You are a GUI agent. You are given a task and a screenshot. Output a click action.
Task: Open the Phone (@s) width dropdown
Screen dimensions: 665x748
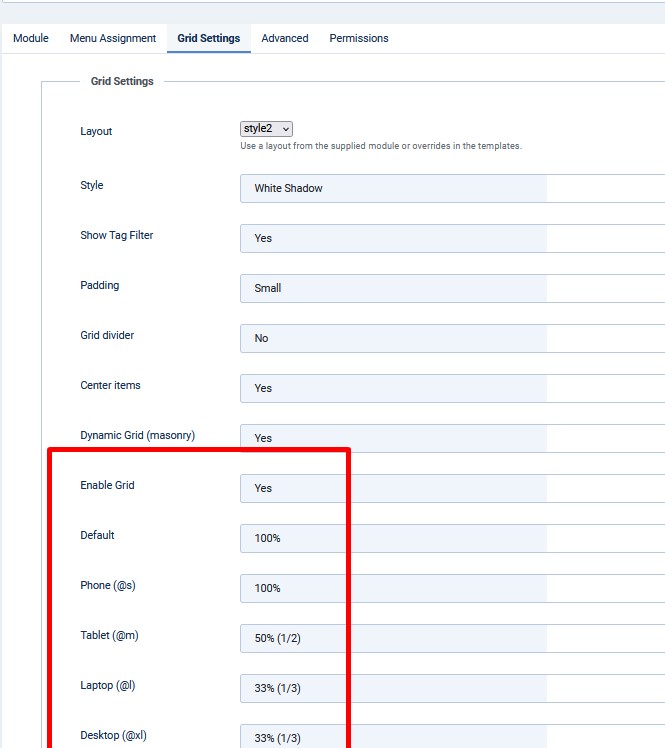(452, 589)
